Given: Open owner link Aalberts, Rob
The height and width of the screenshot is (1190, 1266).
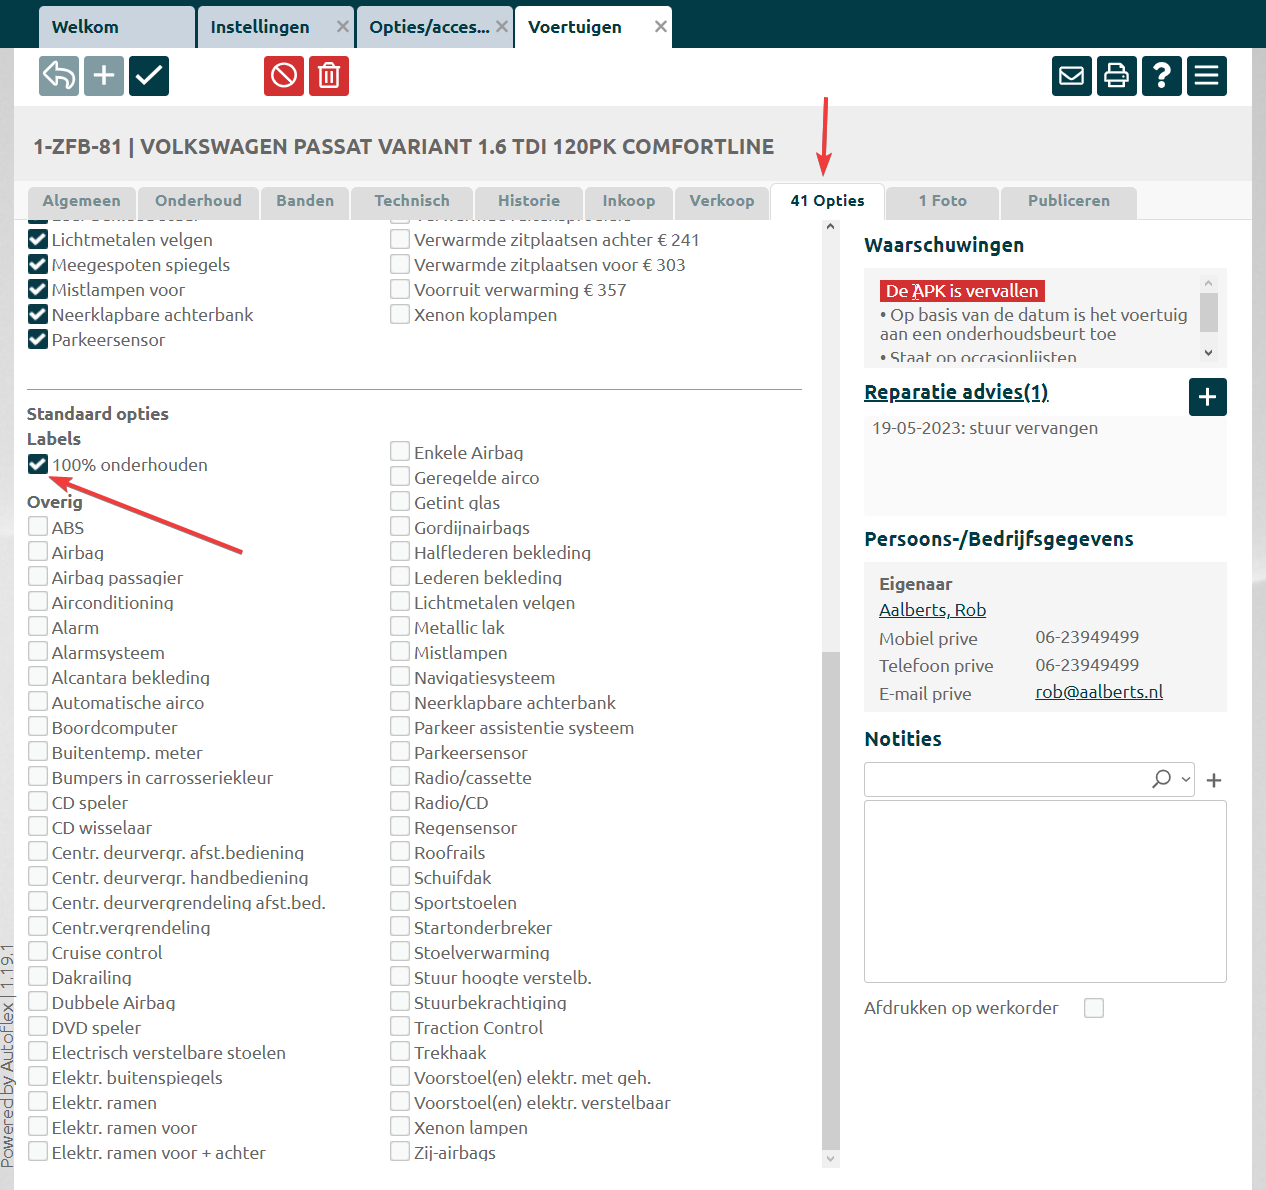Looking at the screenshot, I should click(932, 610).
